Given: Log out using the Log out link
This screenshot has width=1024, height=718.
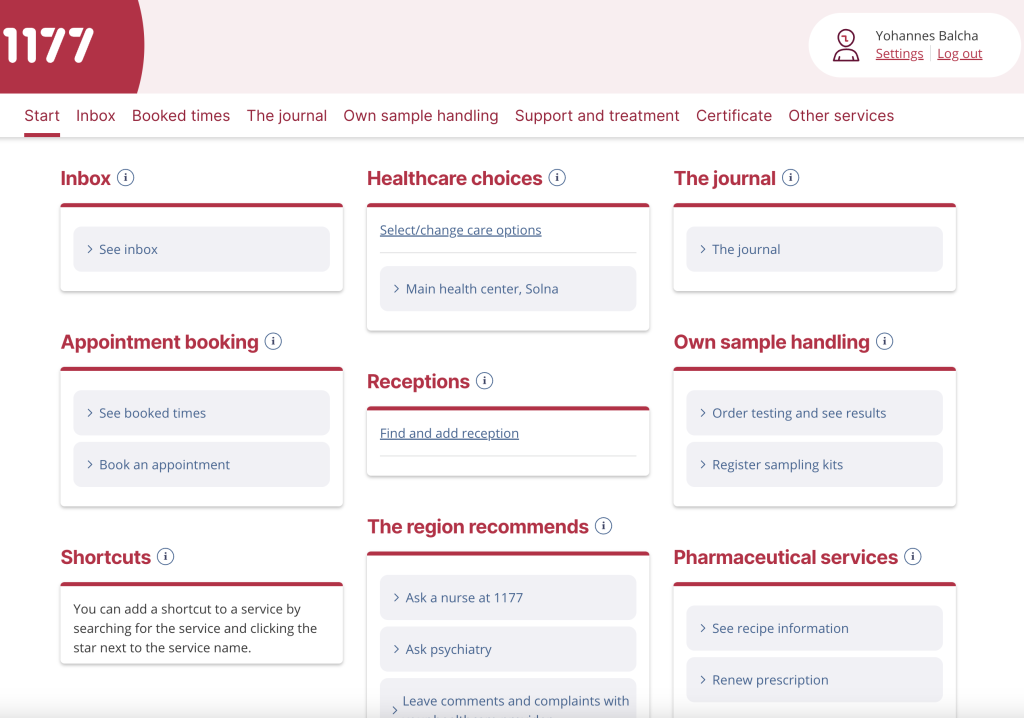Looking at the screenshot, I should 959,53.
